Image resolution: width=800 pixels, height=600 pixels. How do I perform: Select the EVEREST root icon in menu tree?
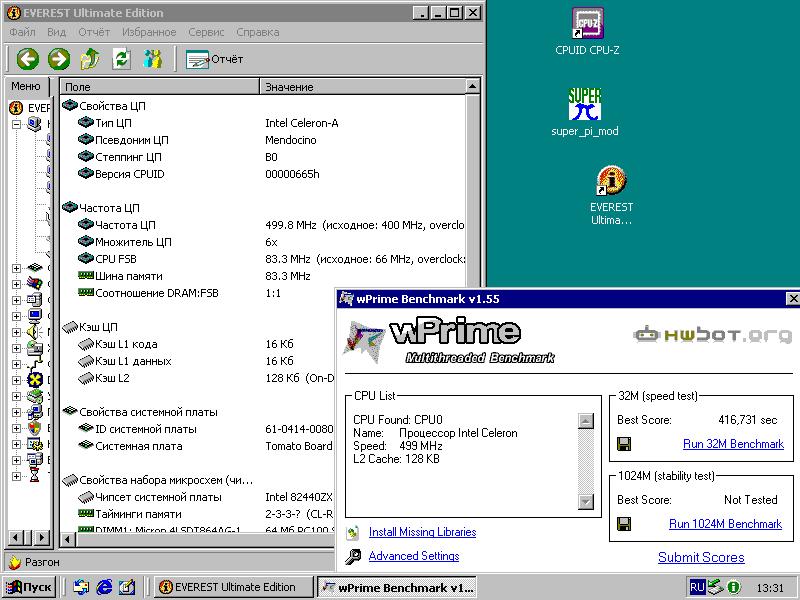coord(16,108)
